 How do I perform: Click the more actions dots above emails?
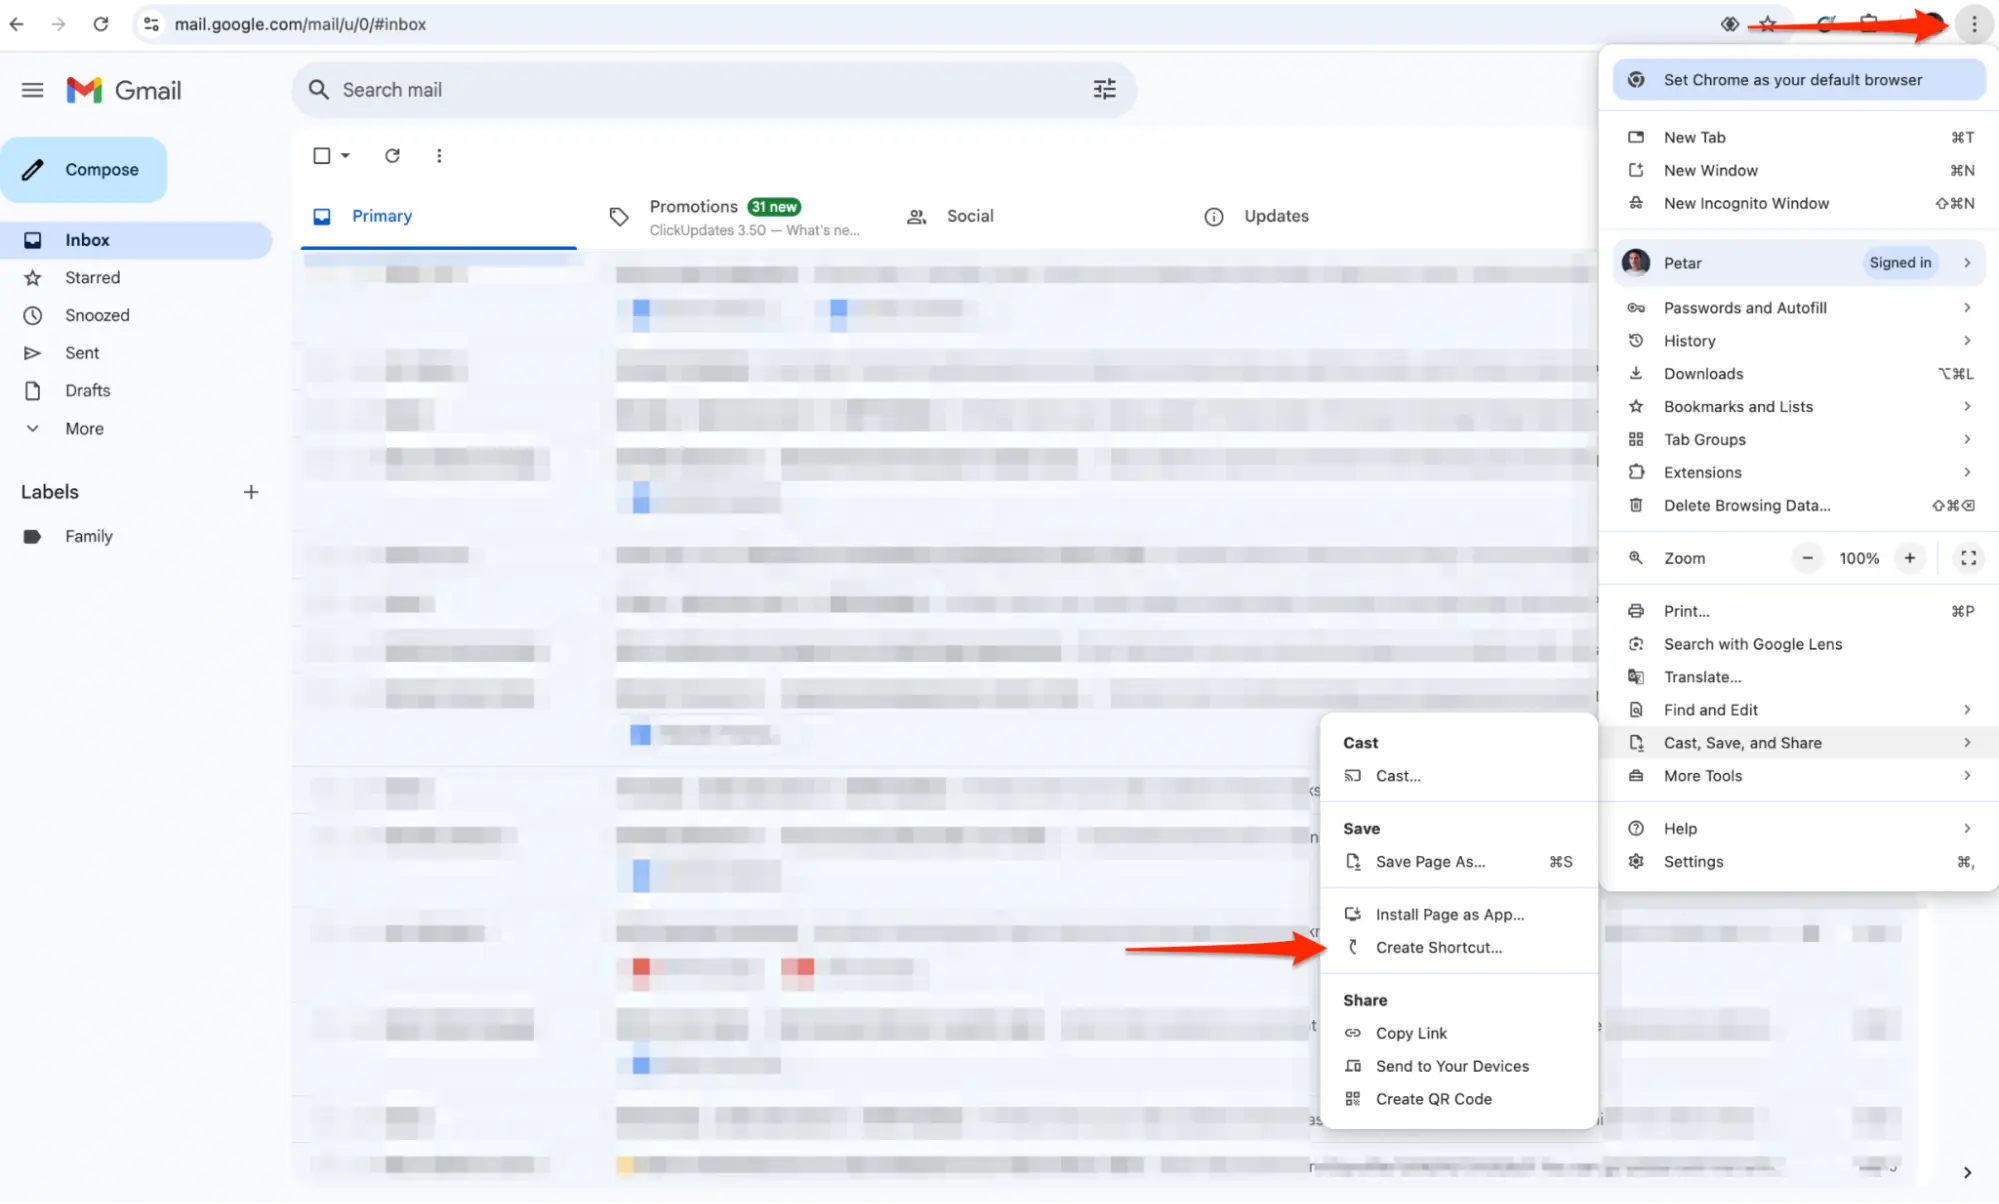click(439, 155)
